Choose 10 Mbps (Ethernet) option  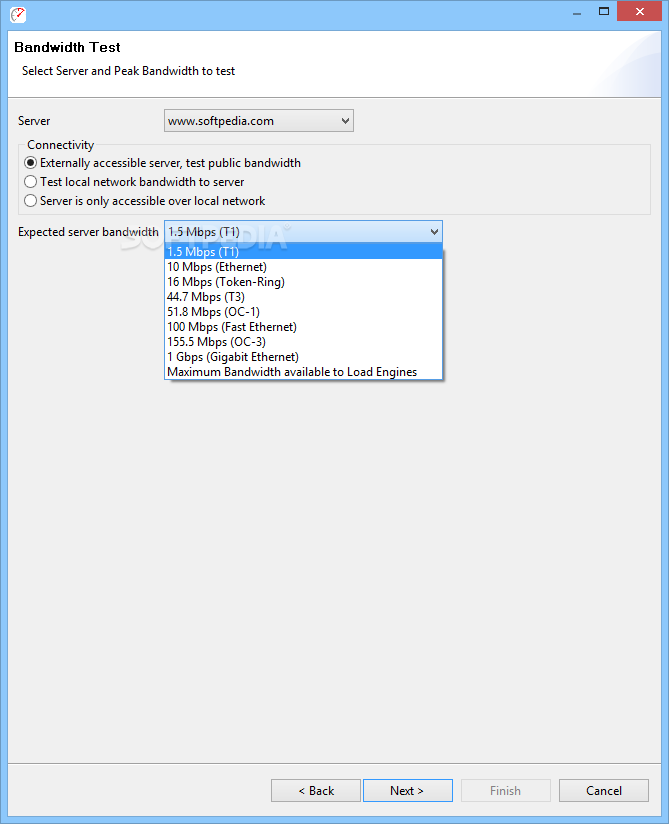click(x=303, y=267)
